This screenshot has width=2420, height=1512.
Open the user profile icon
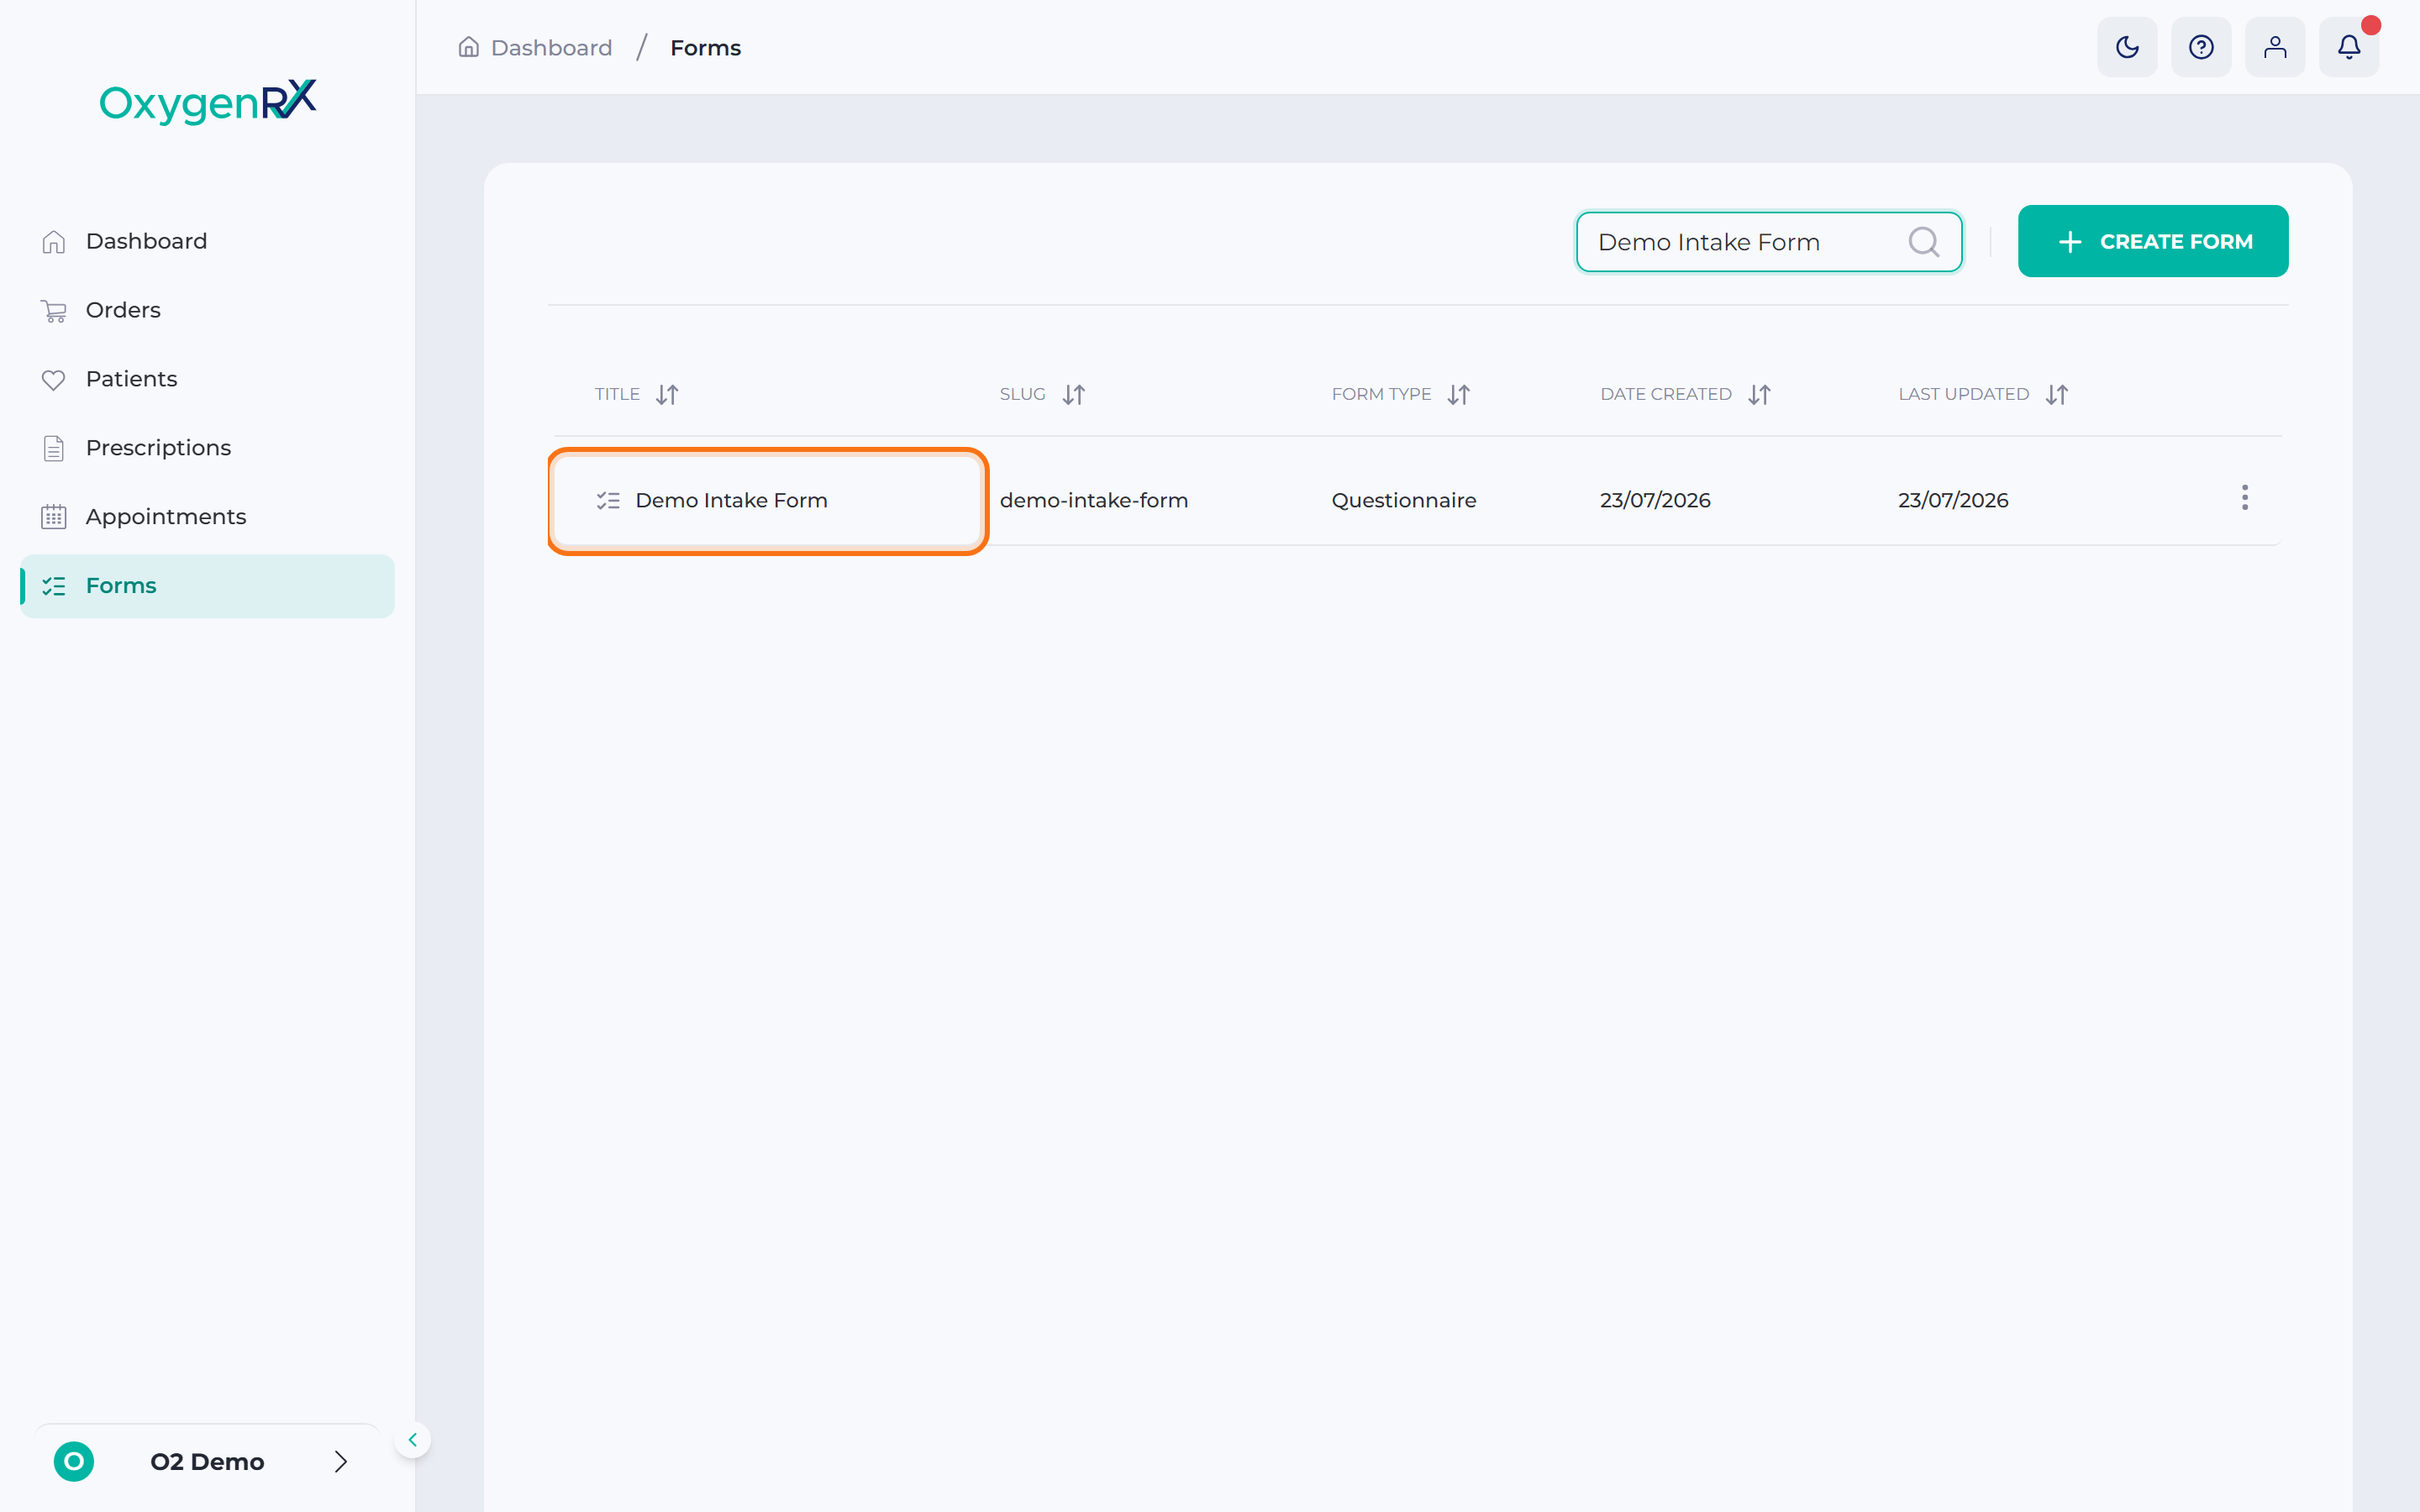click(x=2275, y=47)
